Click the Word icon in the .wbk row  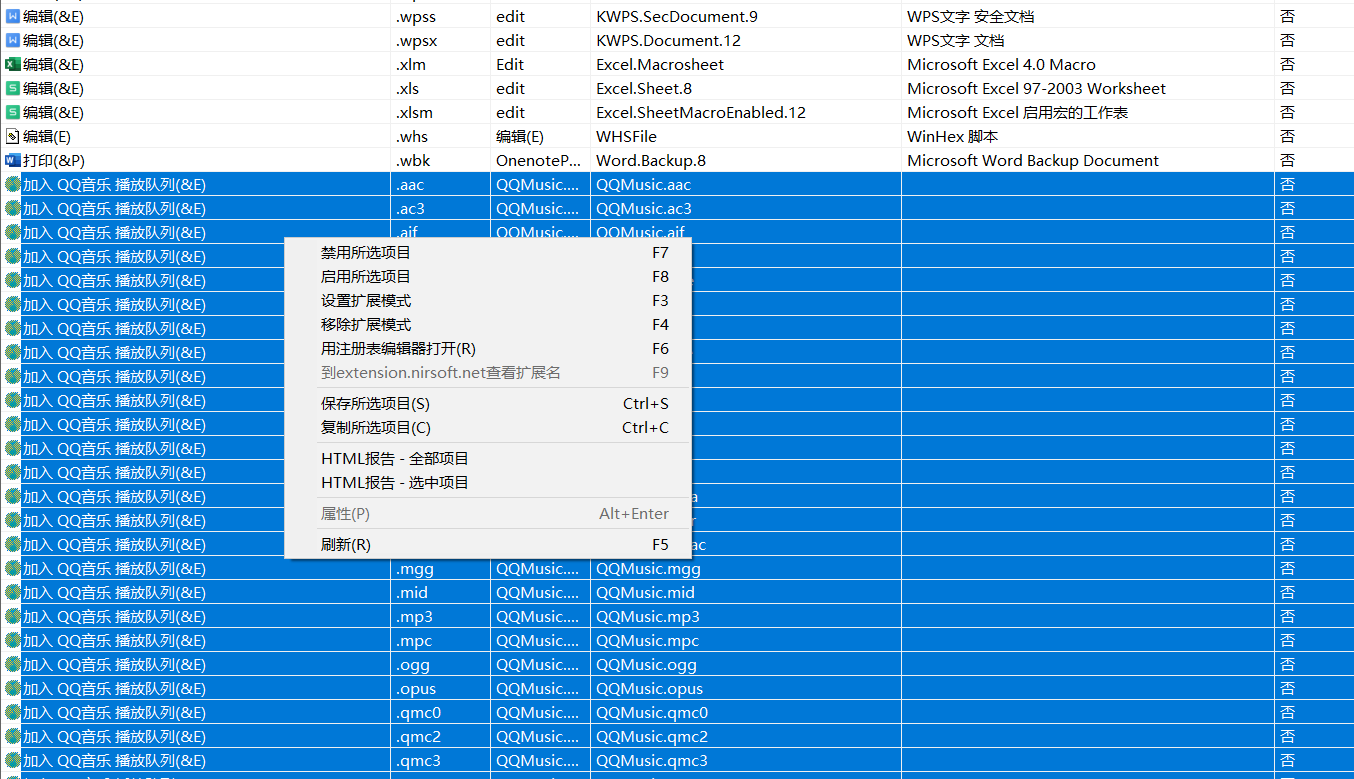tap(12, 160)
